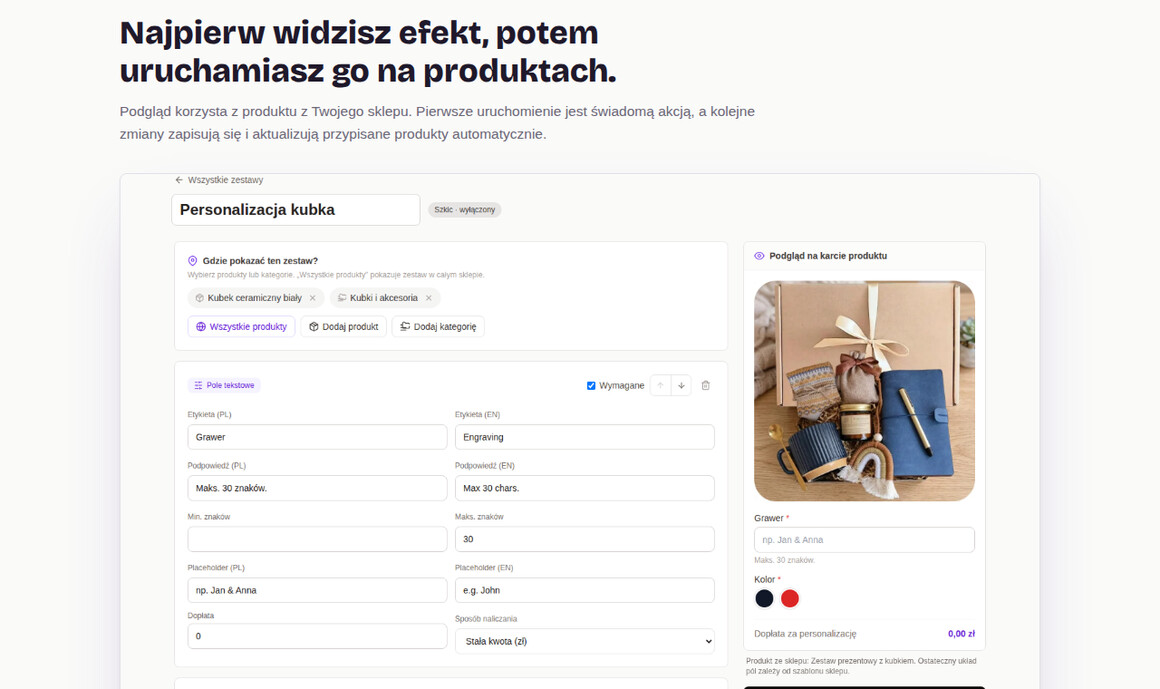The image size is (1160, 689).
Task: Click the Grawer preview input field
Action: click(864, 540)
